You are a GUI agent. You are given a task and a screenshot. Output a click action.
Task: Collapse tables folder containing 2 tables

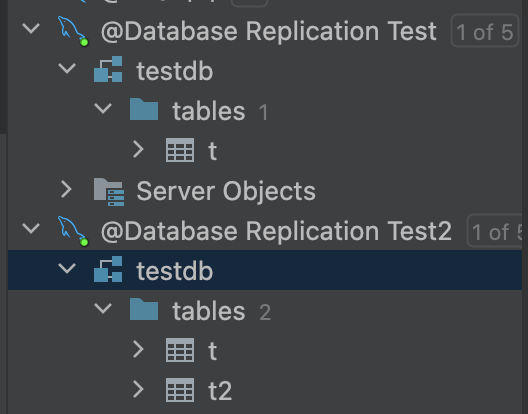tap(103, 308)
